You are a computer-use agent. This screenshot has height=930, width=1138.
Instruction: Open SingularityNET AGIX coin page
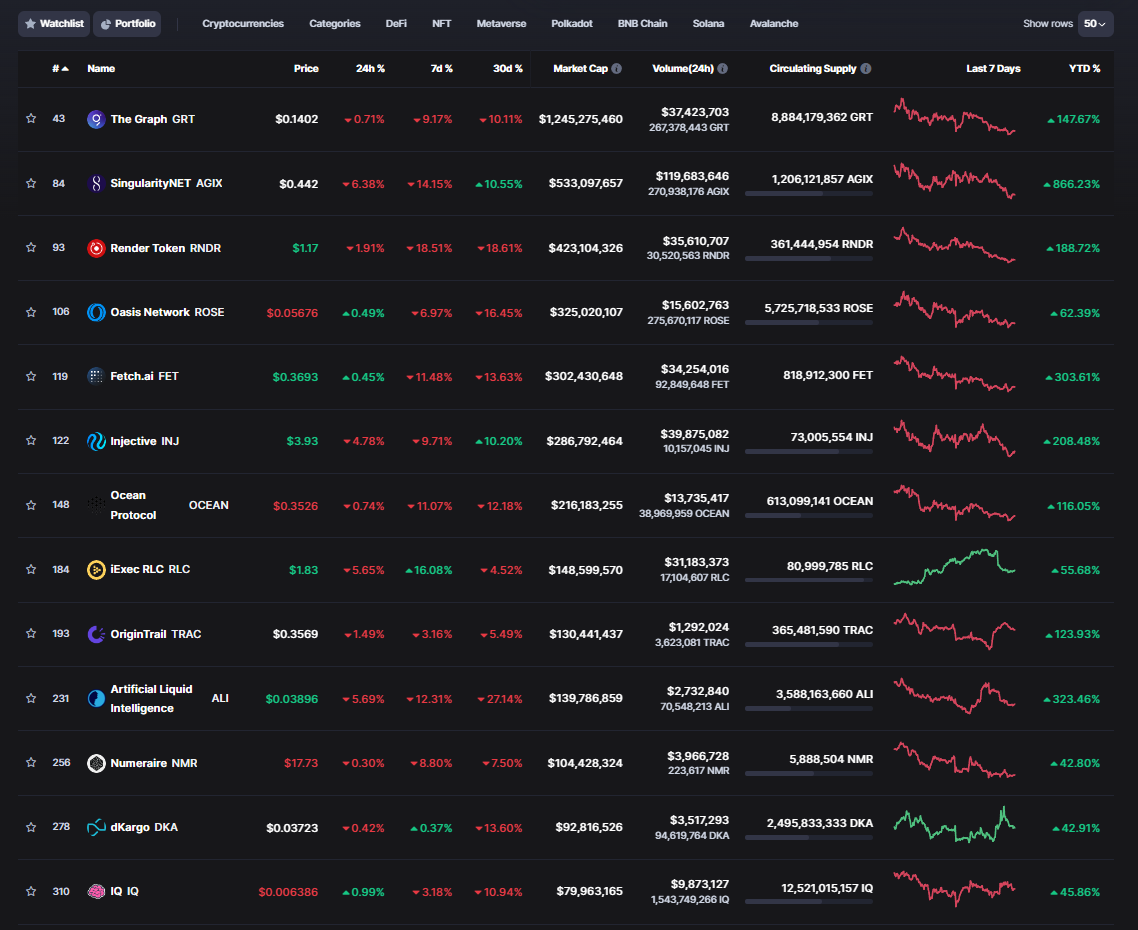166,184
